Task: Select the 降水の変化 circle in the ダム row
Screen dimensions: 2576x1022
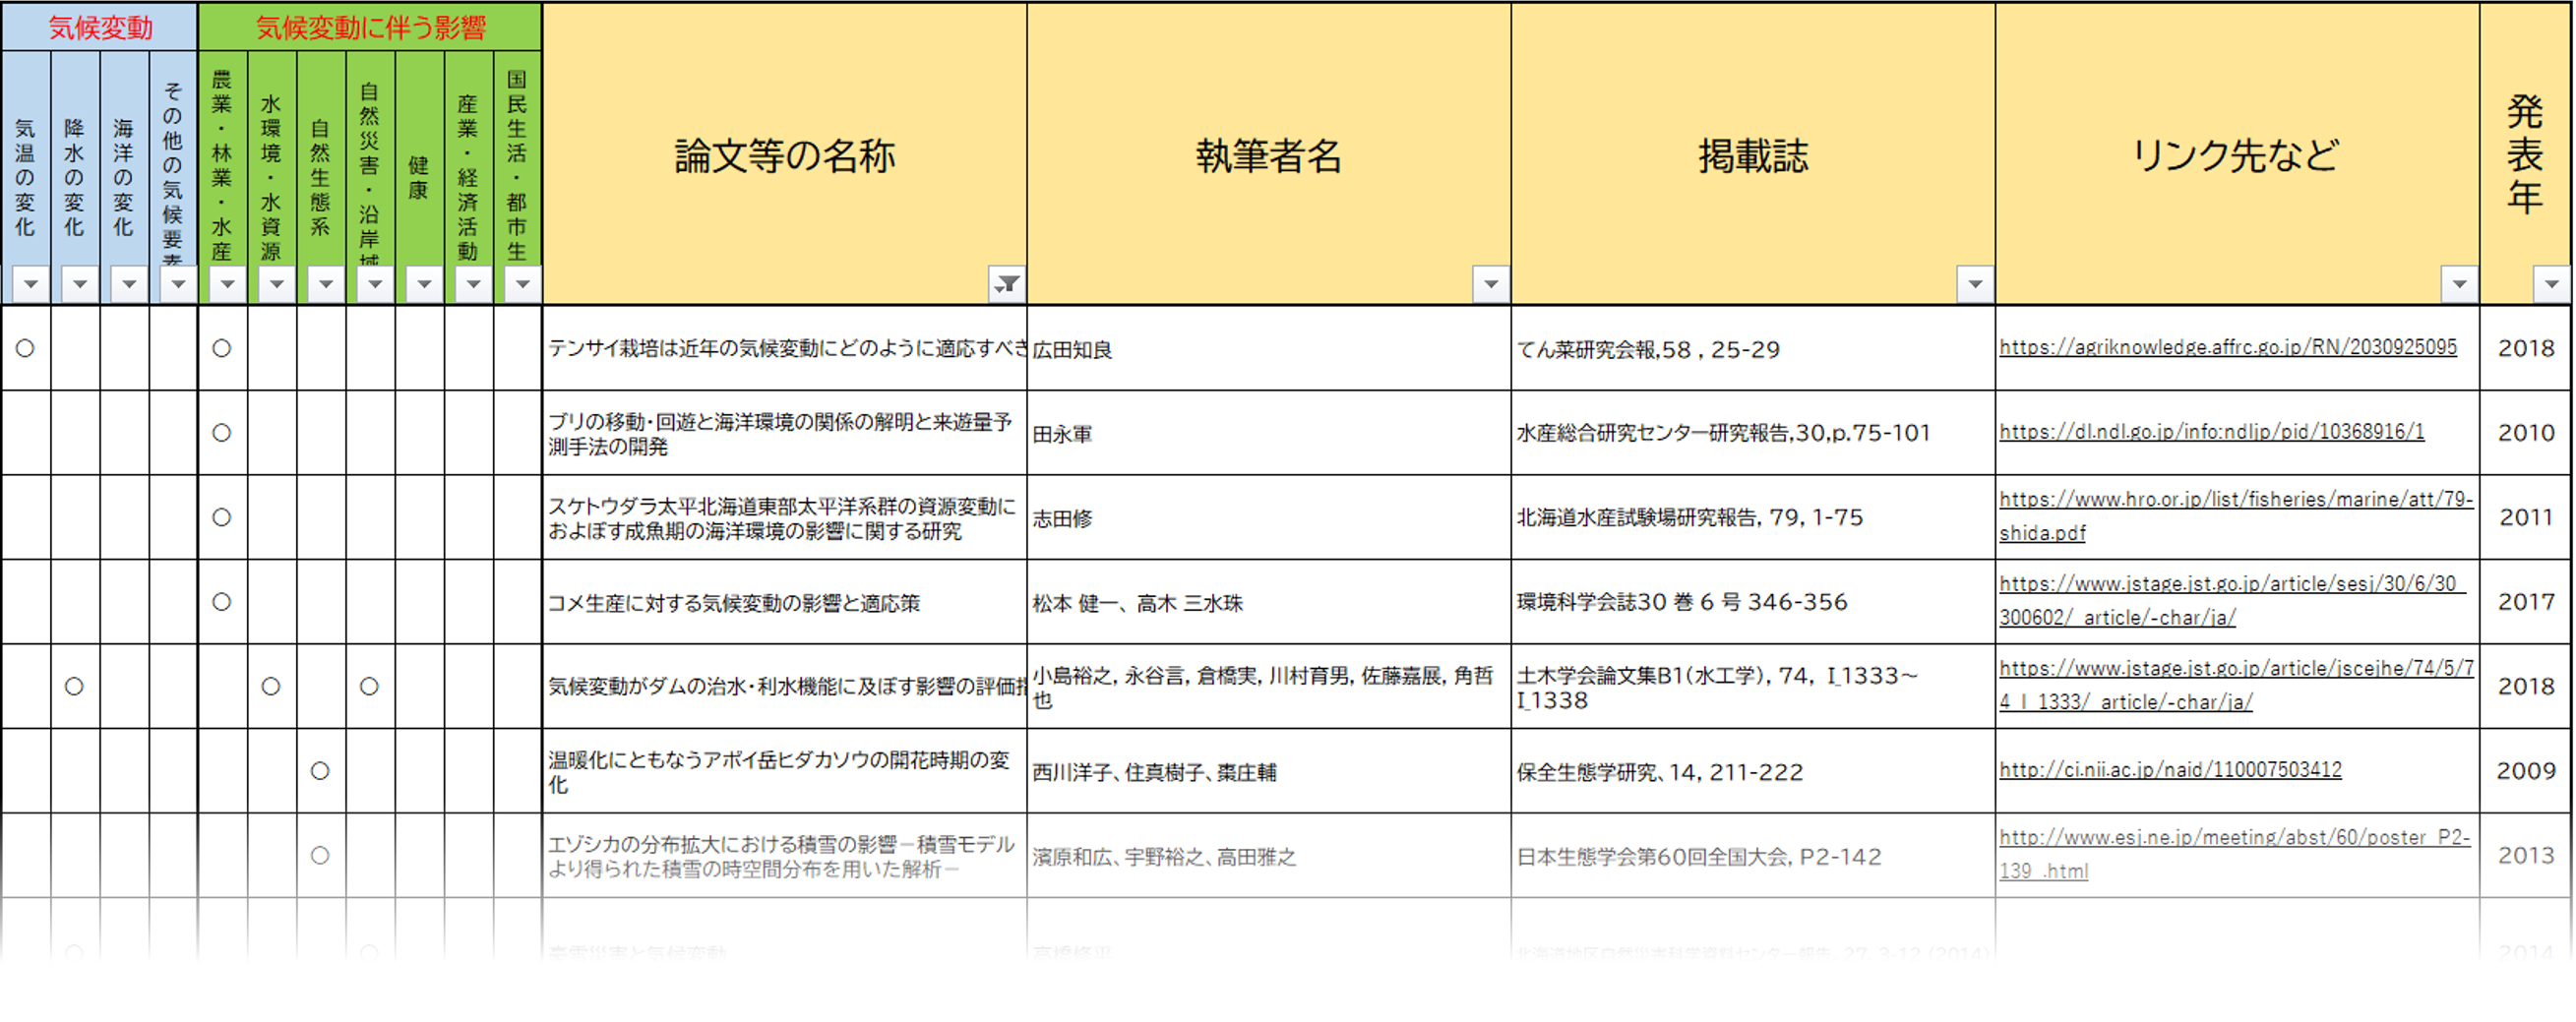Action: pyautogui.click(x=74, y=686)
